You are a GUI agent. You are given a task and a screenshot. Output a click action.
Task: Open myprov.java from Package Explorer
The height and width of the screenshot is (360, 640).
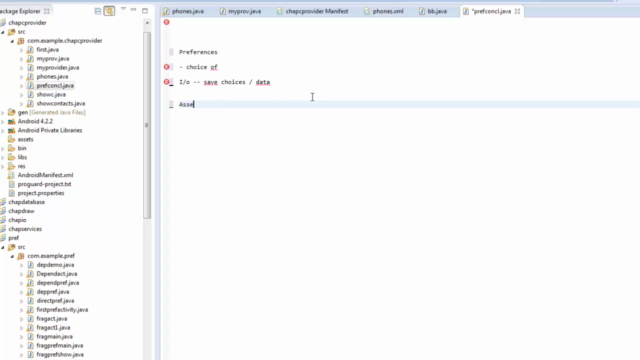coord(53,59)
